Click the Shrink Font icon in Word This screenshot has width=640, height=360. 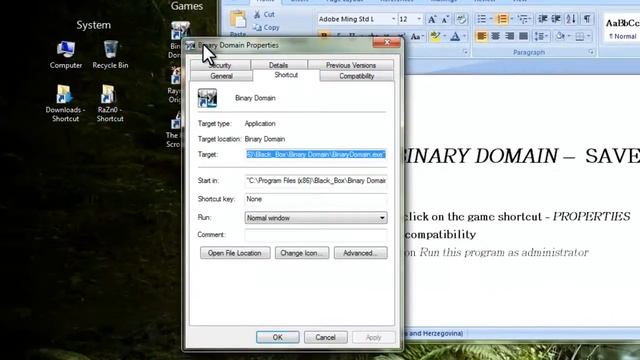tap(445, 19)
